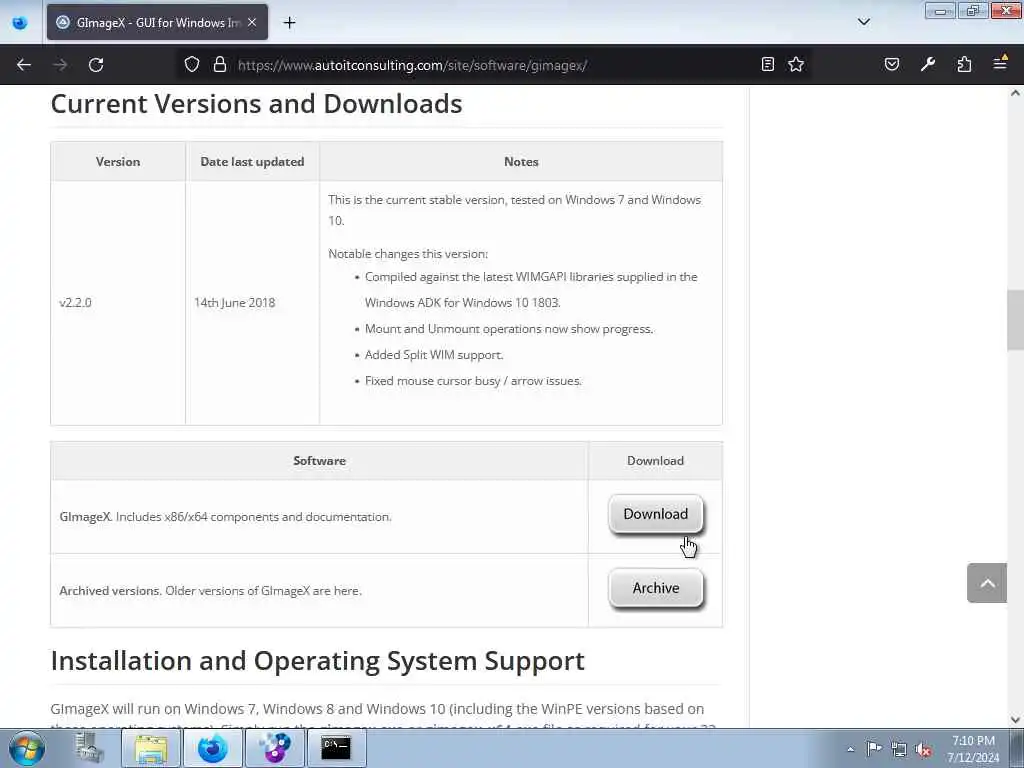Click the Firefox View icon left of tabs
Viewport: 1024px width, 768px height.
[x=20, y=23]
